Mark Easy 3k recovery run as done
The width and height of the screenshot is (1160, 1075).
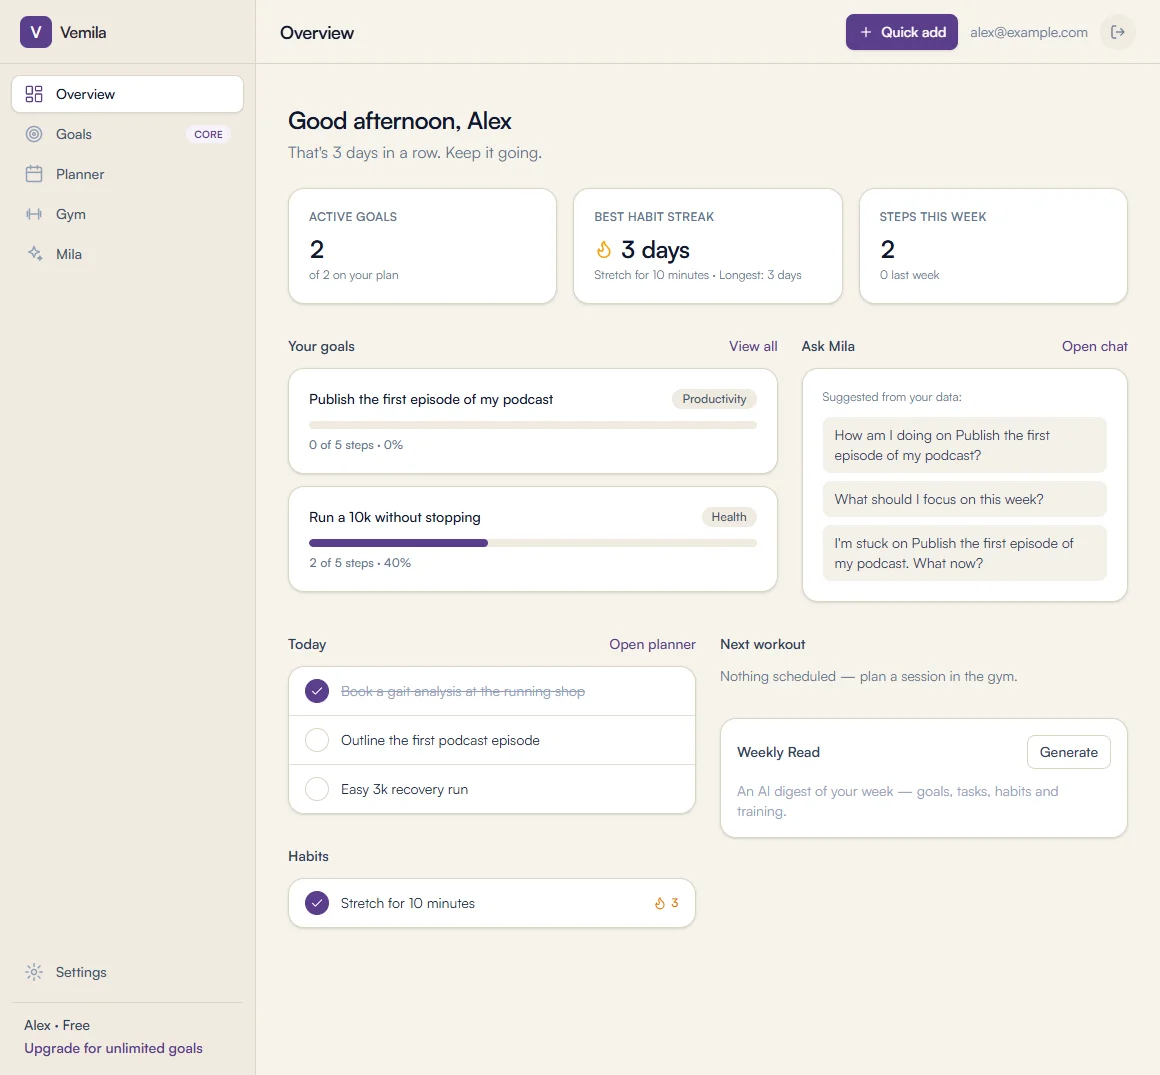point(317,789)
